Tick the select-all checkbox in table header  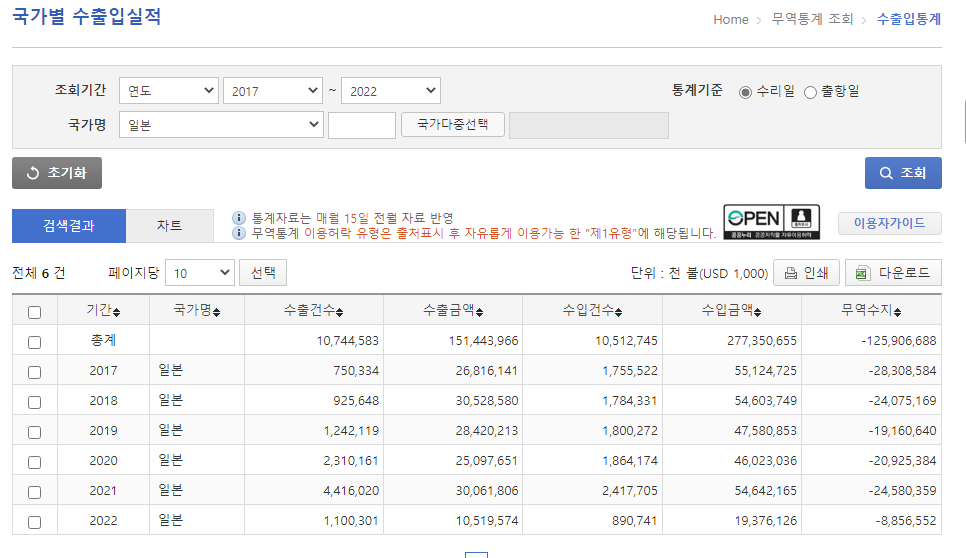pos(35,312)
